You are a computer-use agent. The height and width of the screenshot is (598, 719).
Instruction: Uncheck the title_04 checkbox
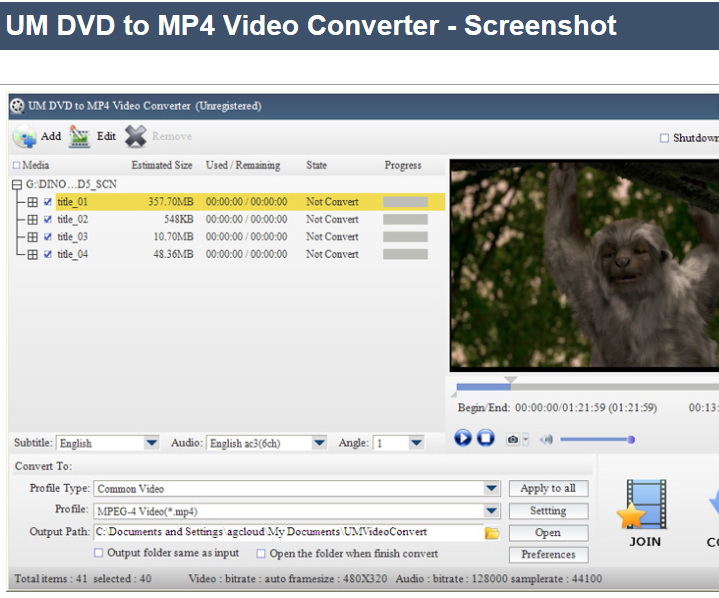(x=48, y=254)
